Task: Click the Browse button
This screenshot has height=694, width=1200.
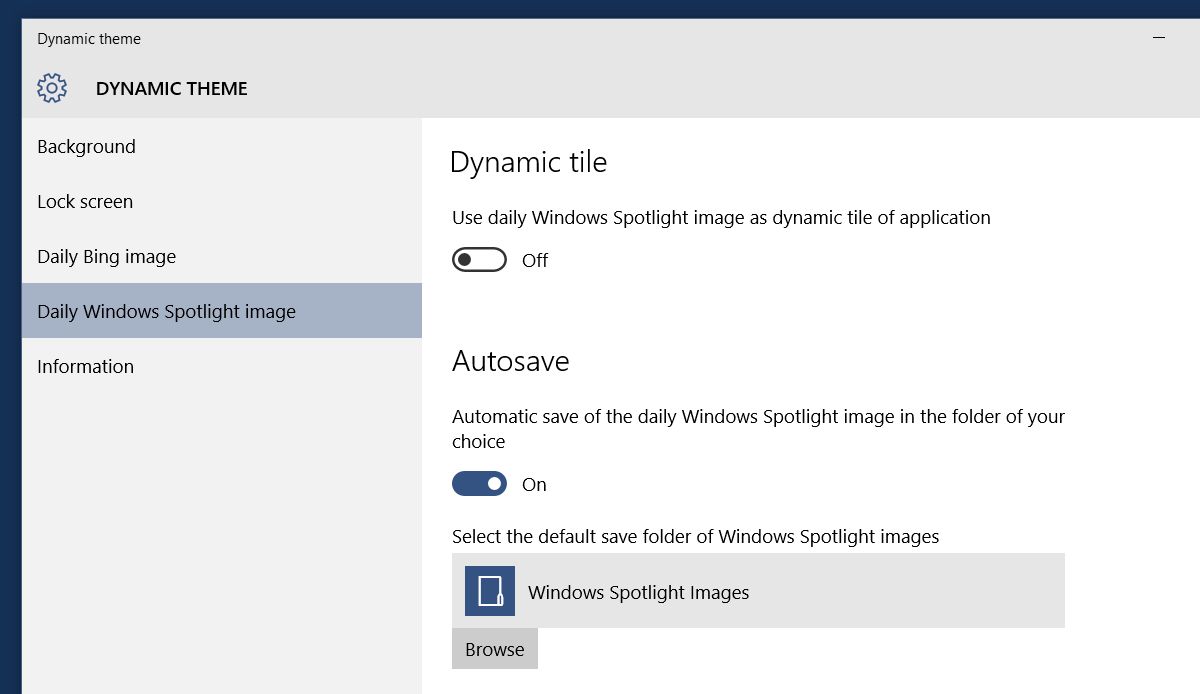Action: pos(495,649)
